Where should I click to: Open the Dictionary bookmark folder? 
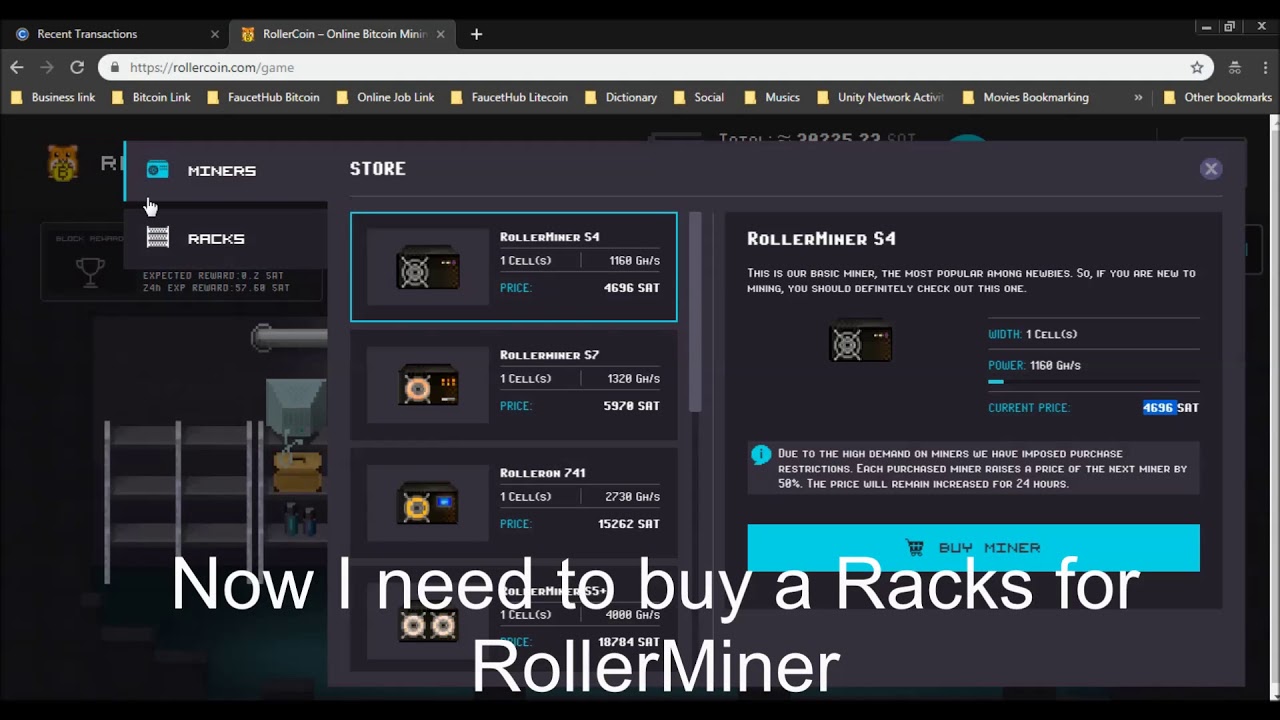(620, 97)
